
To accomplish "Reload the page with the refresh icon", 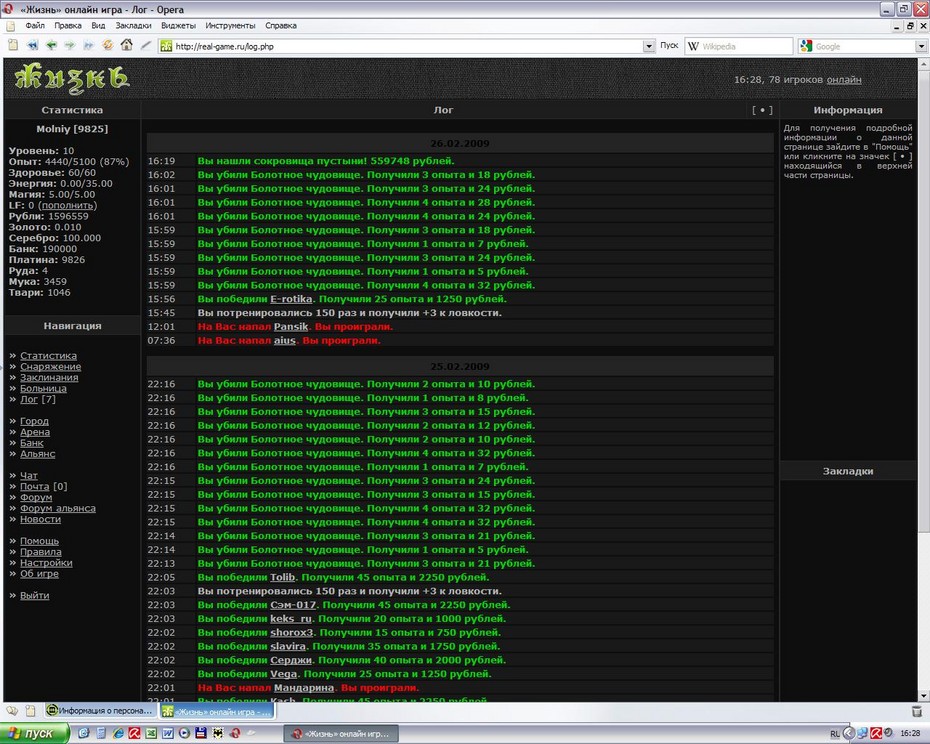I will (x=107, y=45).
